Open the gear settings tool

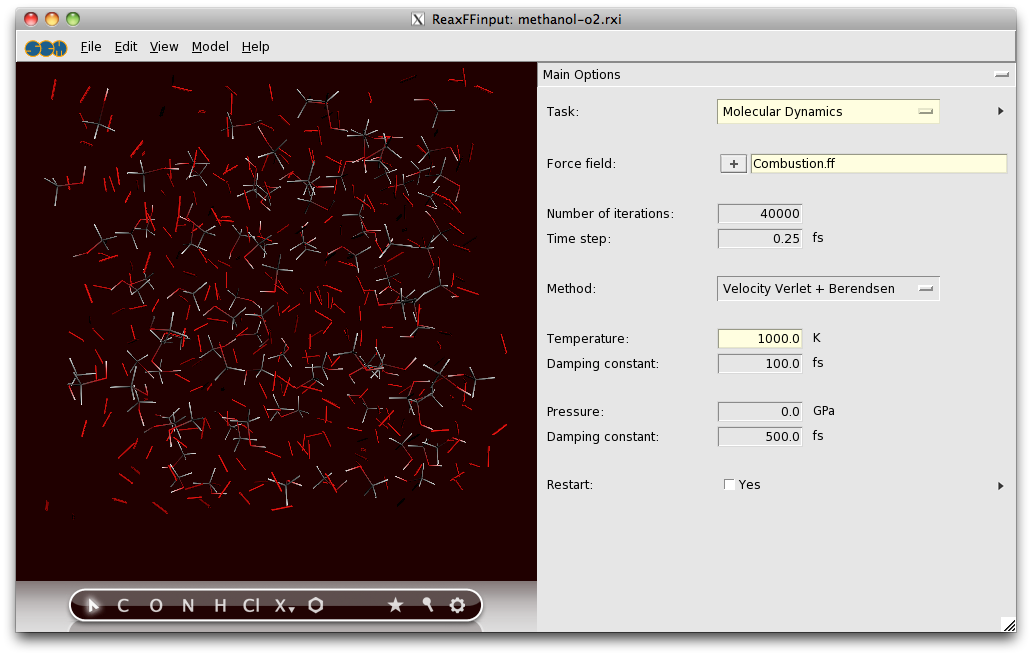point(457,605)
